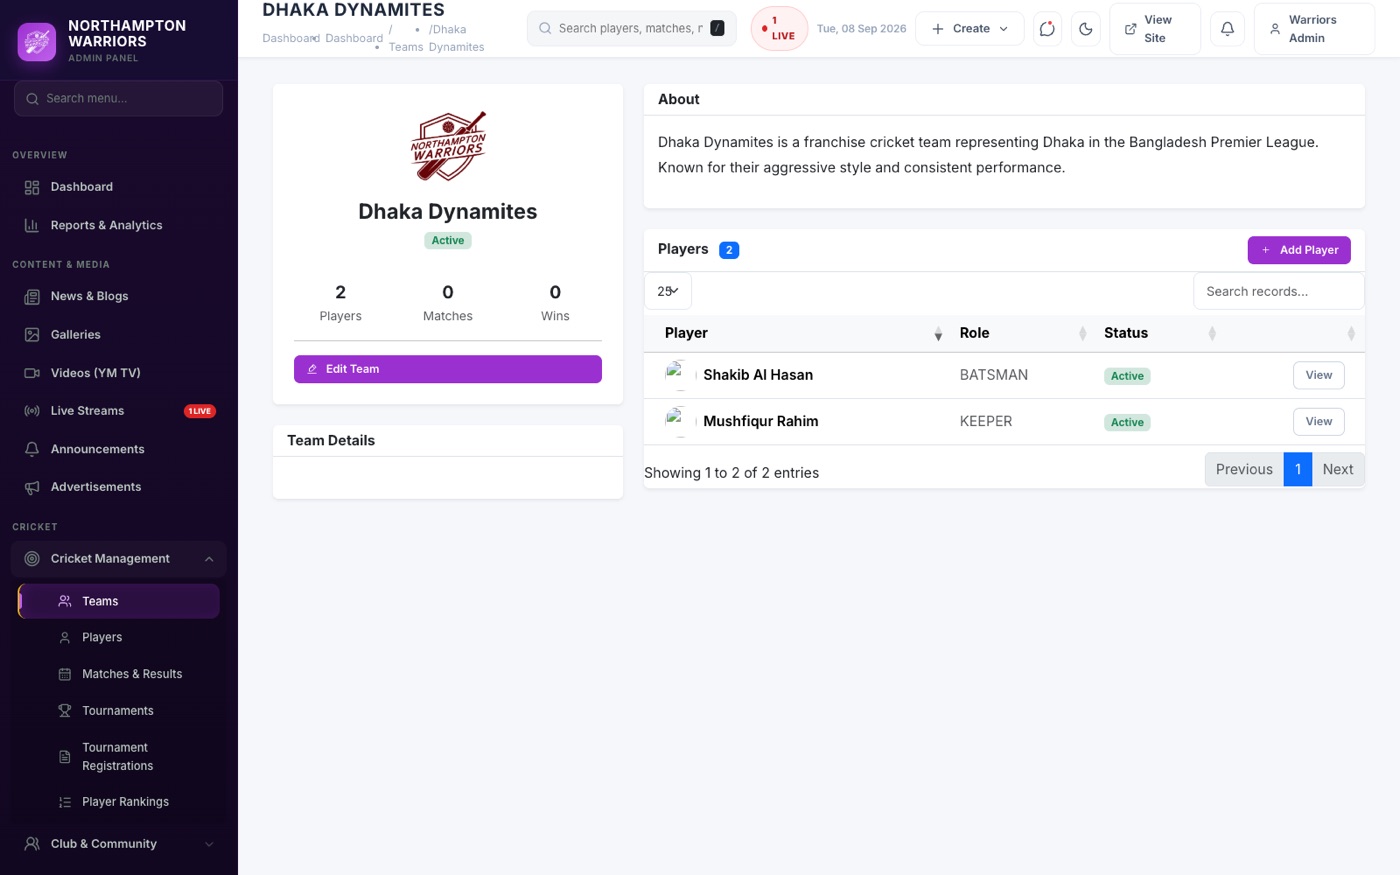Click the Player Rankings list icon
The height and width of the screenshot is (875, 1400).
click(x=65, y=802)
